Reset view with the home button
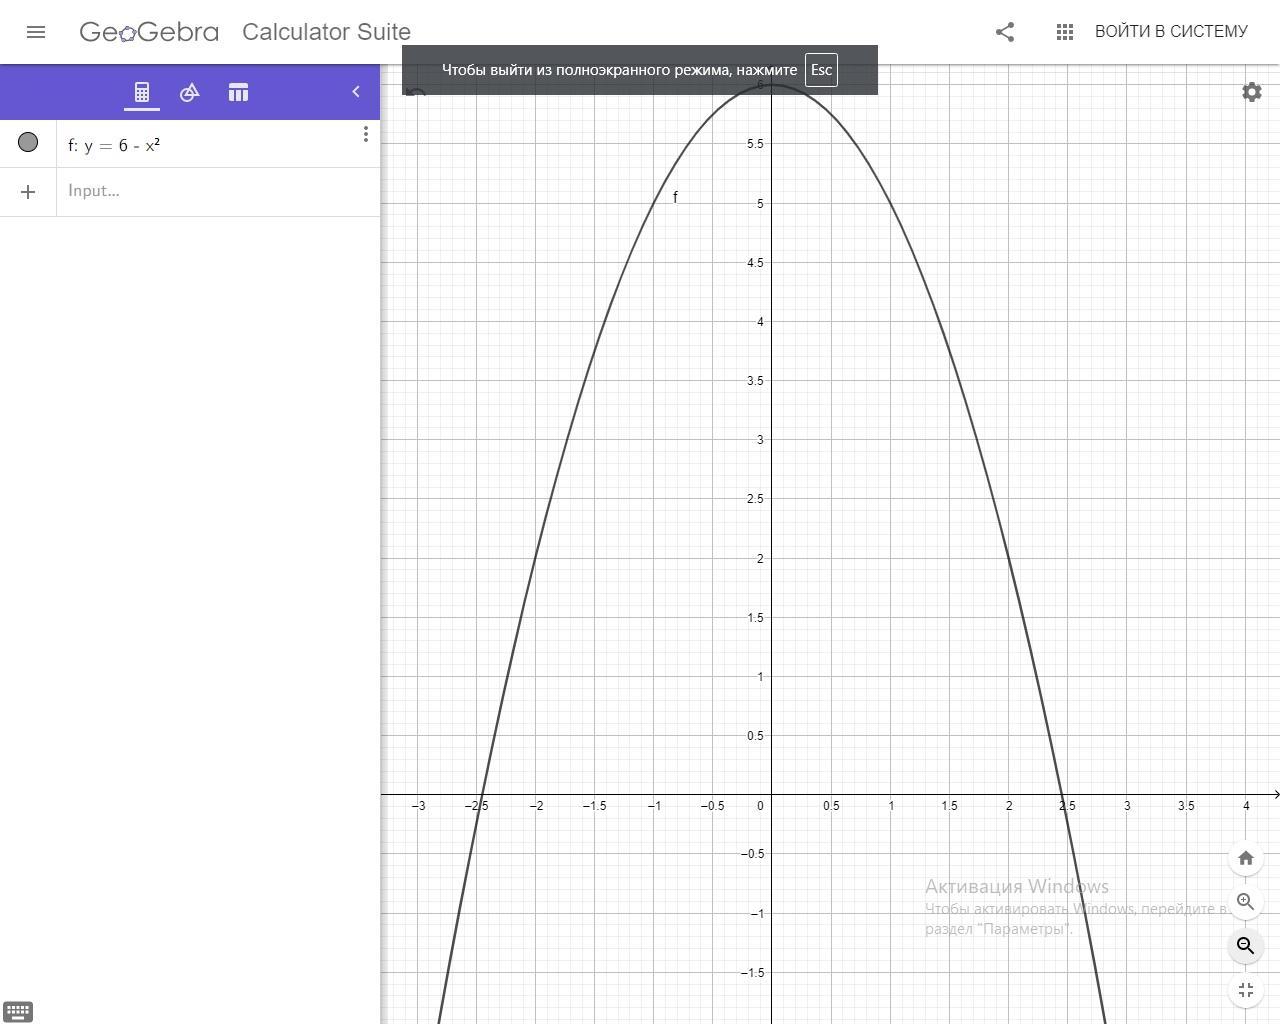 1246,858
